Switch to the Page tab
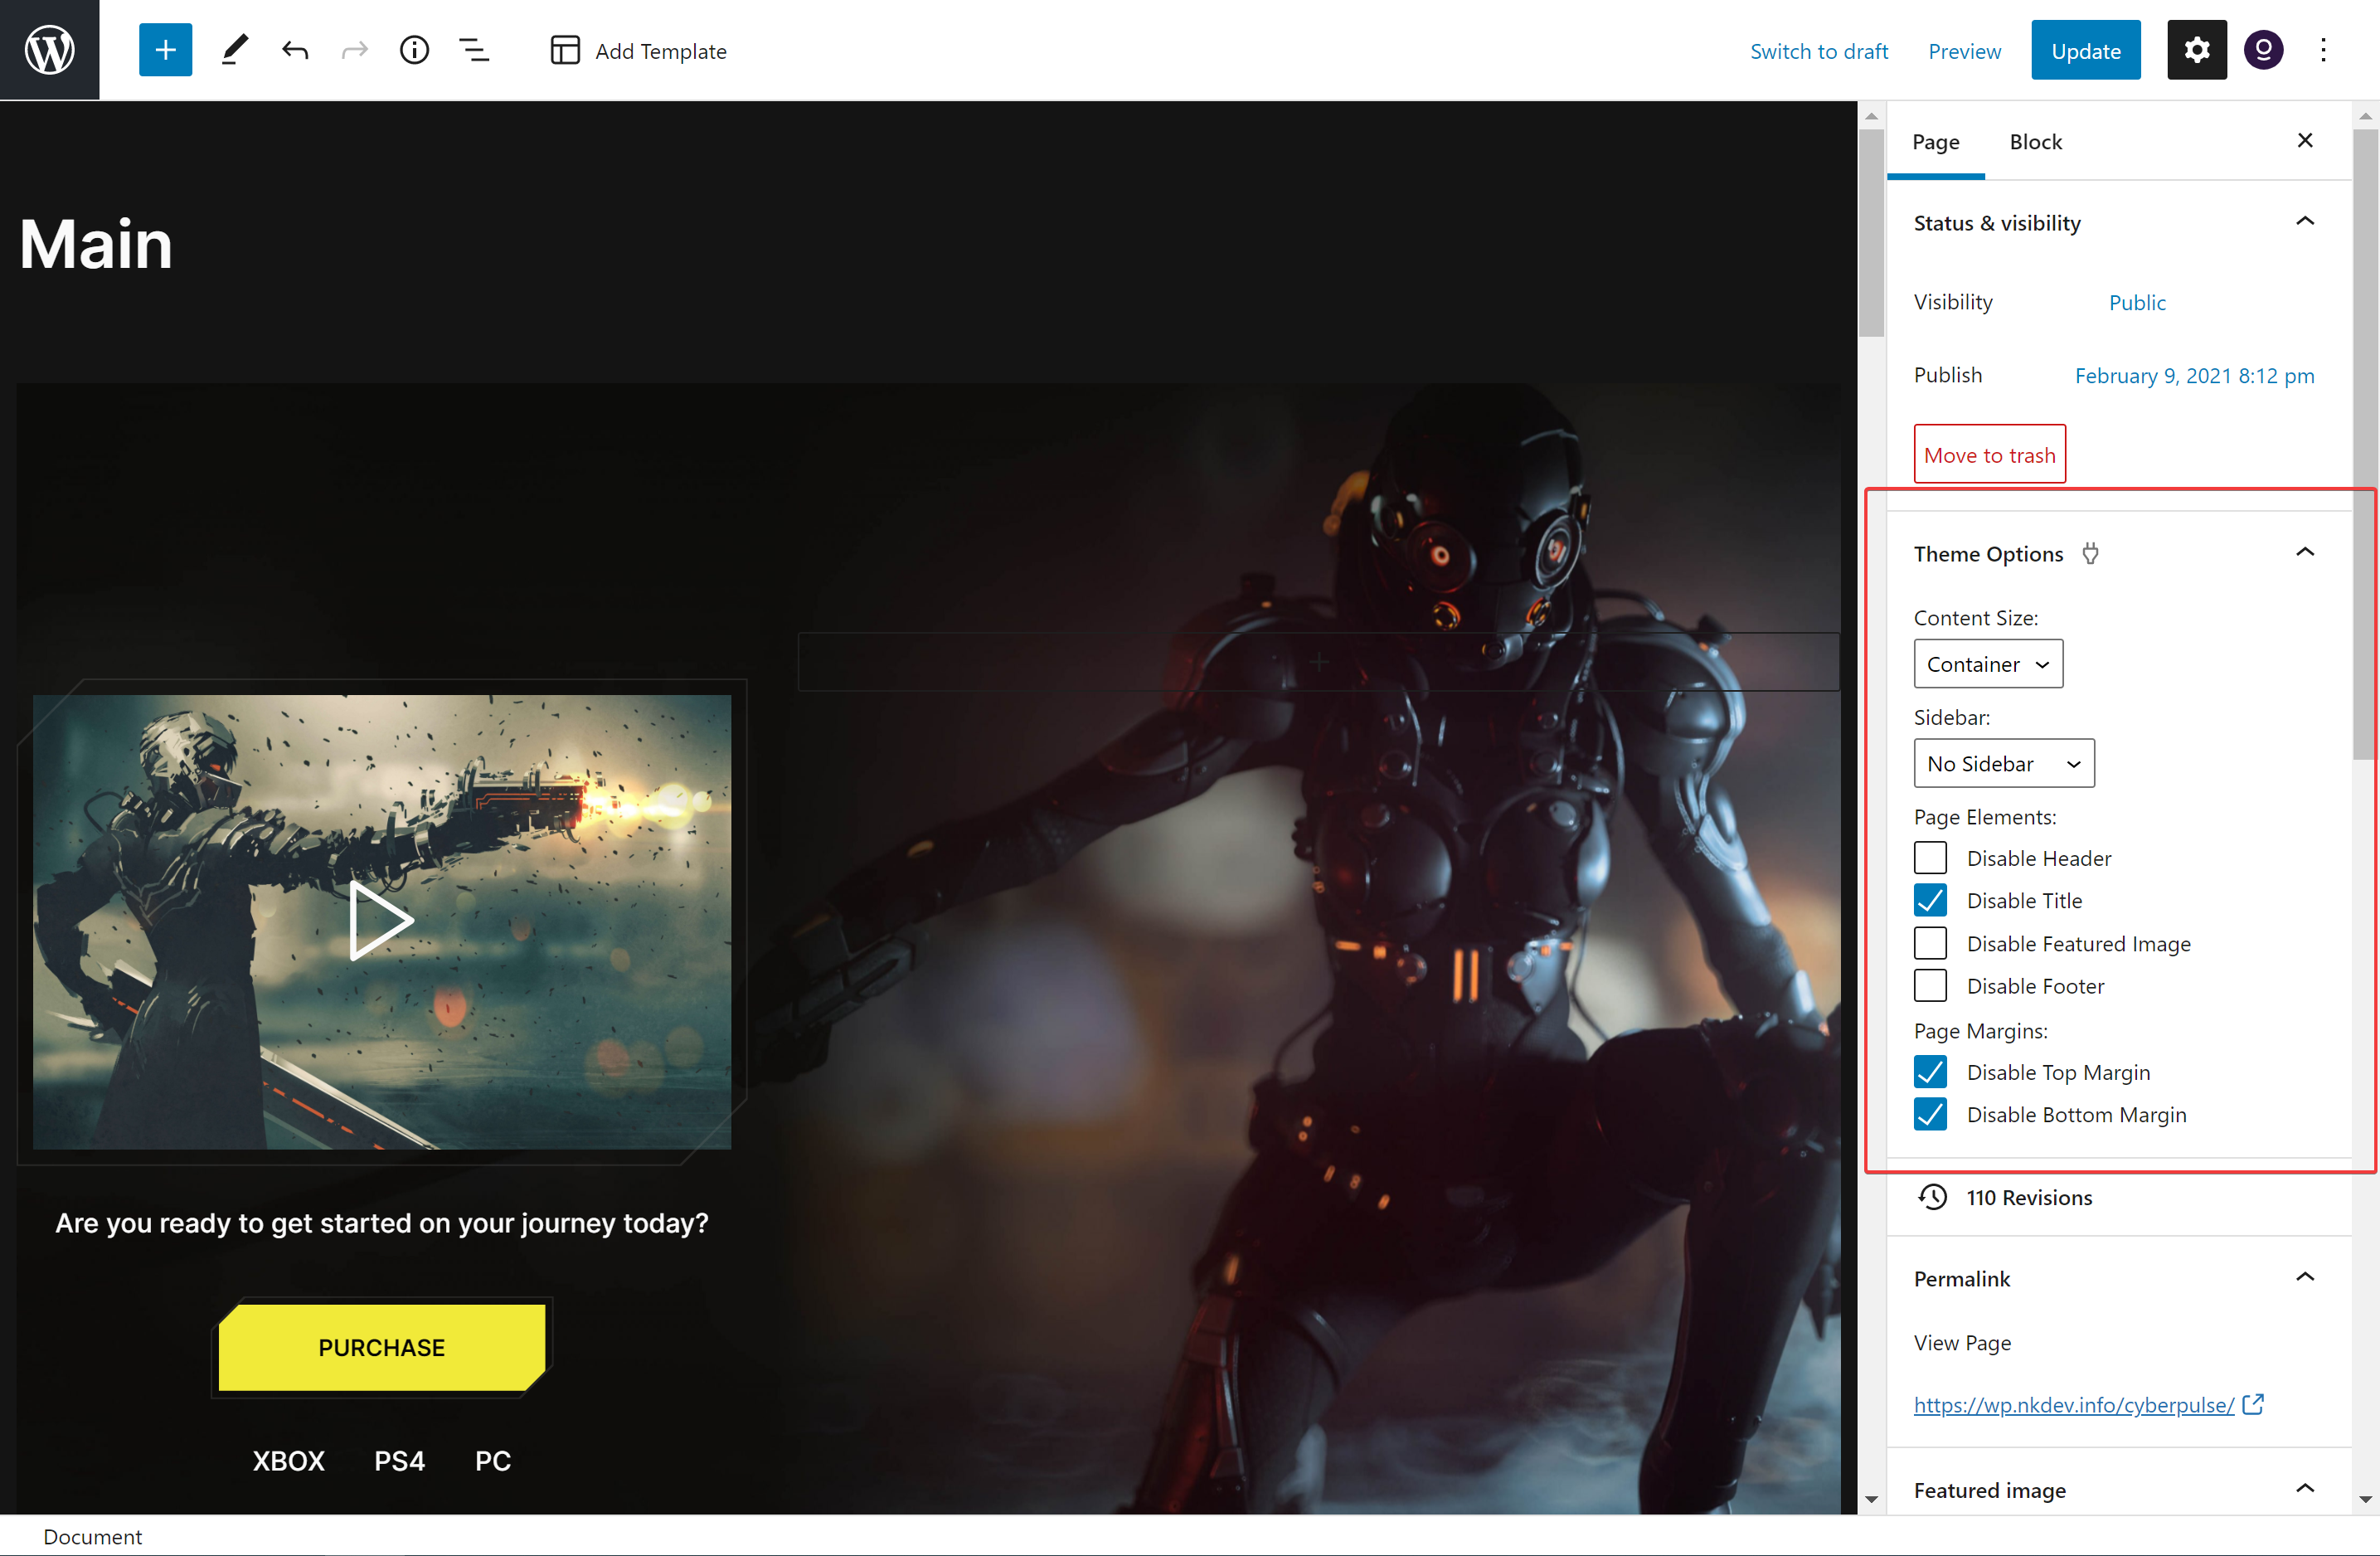This screenshot has height=1556, width=2380. click(x=1935, y=142)
